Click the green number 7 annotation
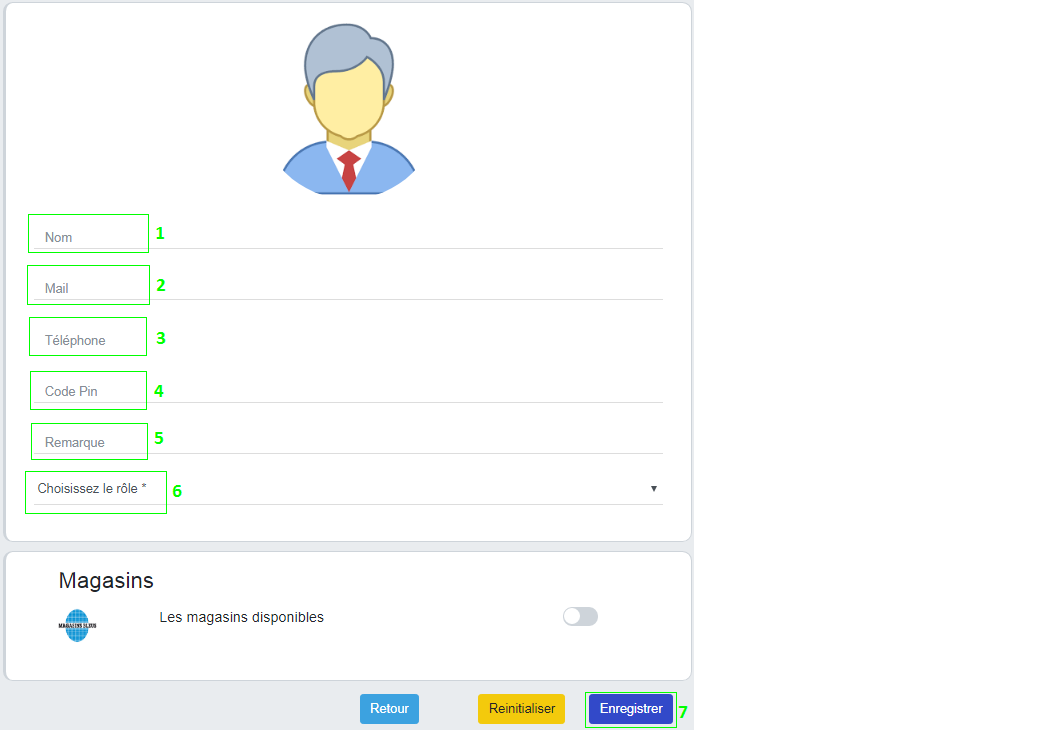The height and width of the screenshot is (730, 1046). pyautogui.click(x=683, y=712)
